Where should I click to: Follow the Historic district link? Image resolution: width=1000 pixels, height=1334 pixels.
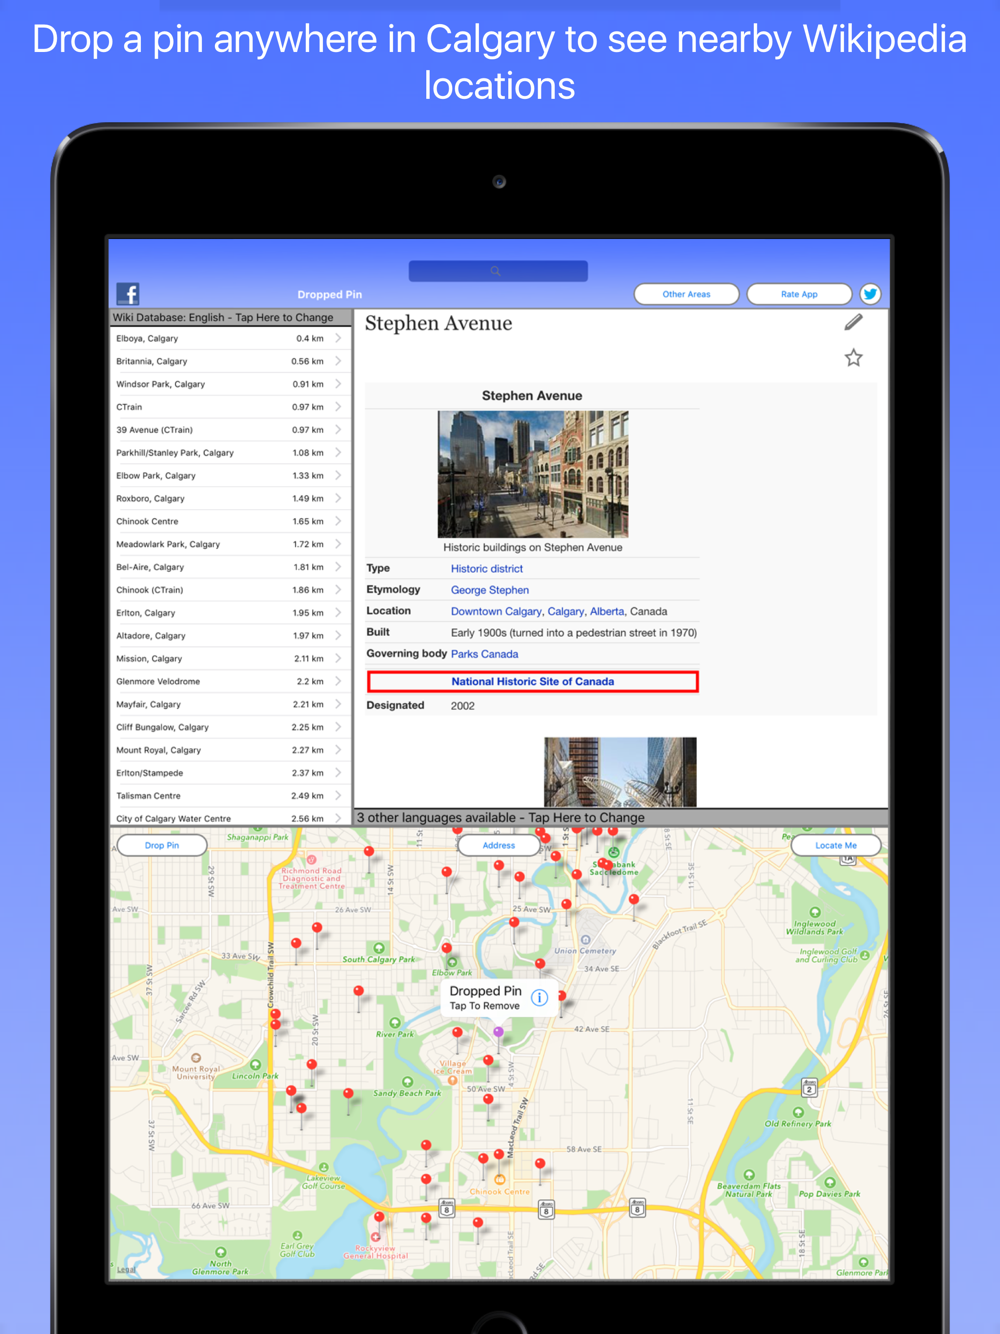click(487, 568)
